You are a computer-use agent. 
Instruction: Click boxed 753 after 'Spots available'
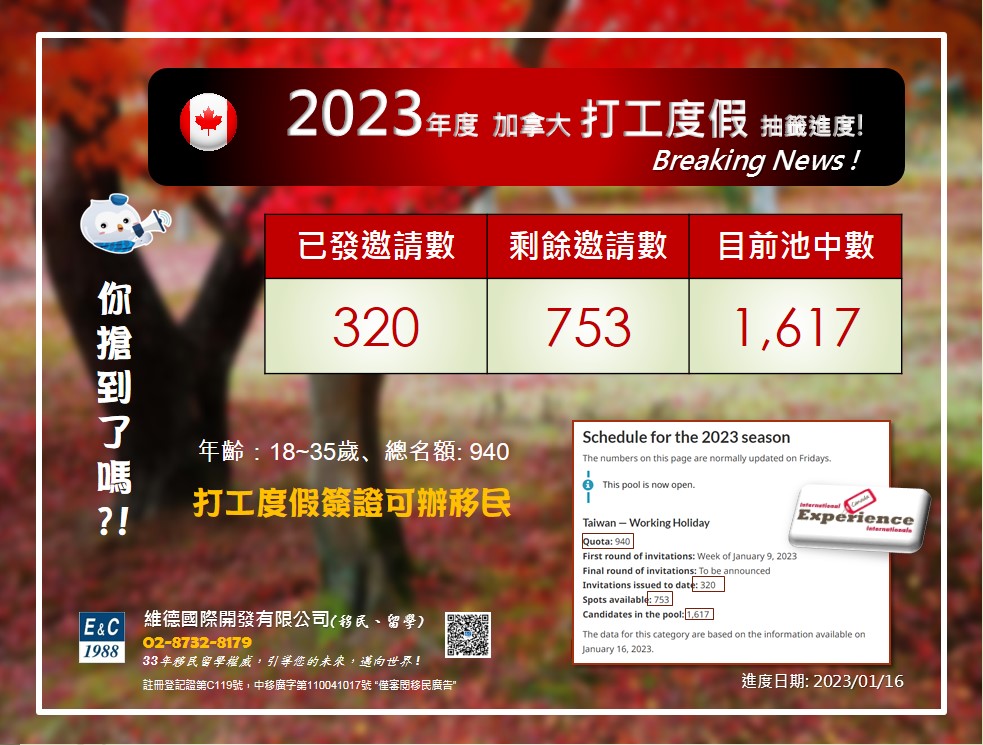pyautogui.click(x=661, y=600)
